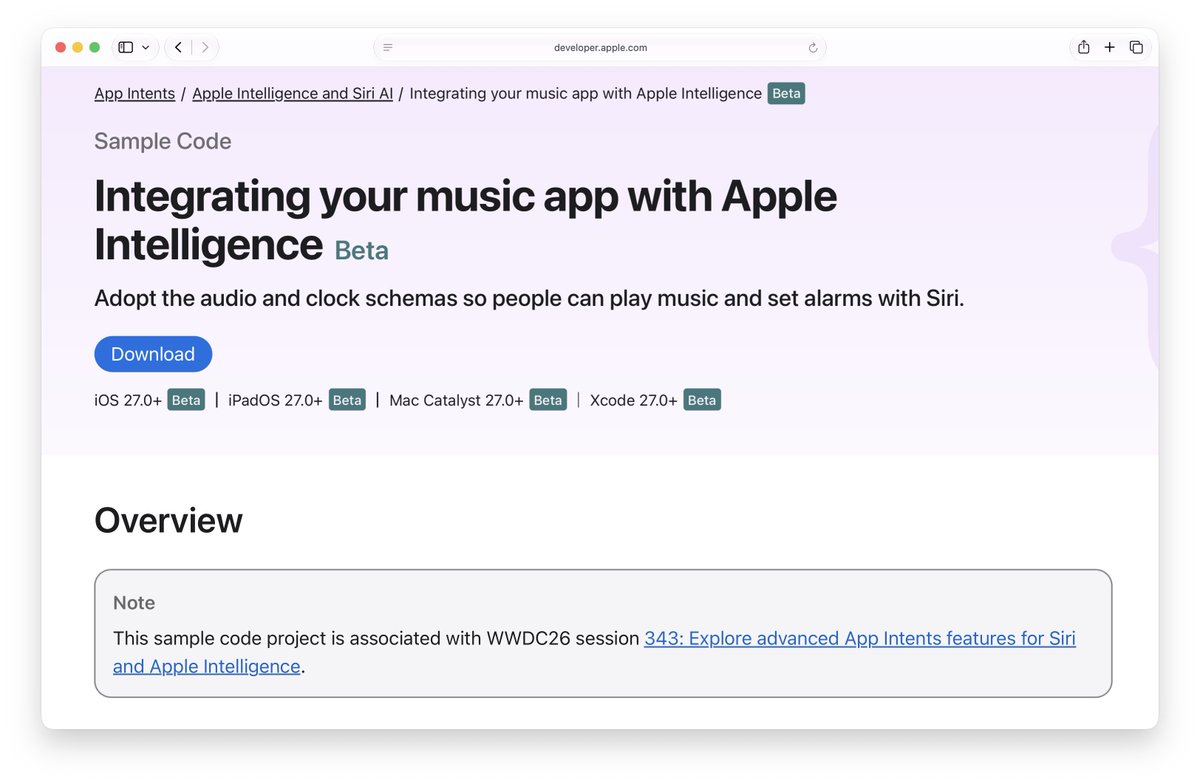Open a new tab with the plus icon
Screen dimensions: 1200x784
(x=1109, y=47)
